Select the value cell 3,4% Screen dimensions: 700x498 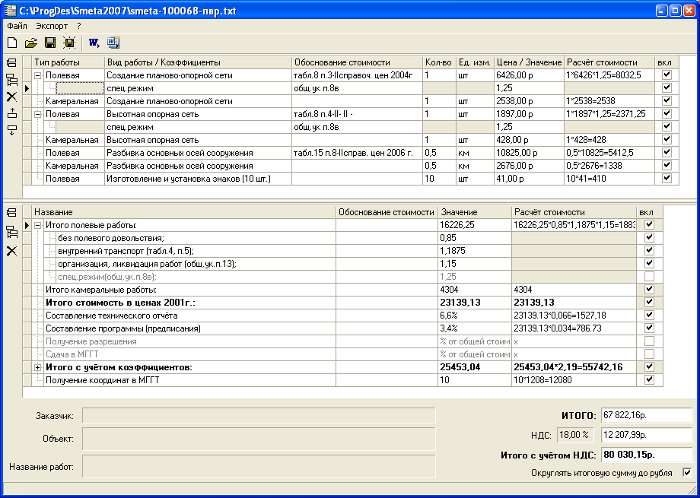(x=475, y=328)
